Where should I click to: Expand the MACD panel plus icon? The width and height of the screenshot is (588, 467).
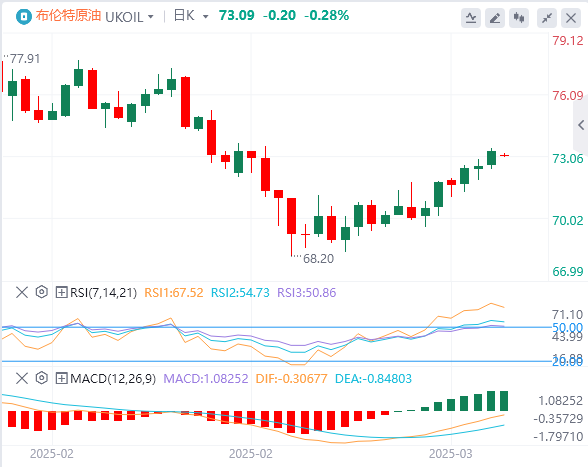(61, 378)
